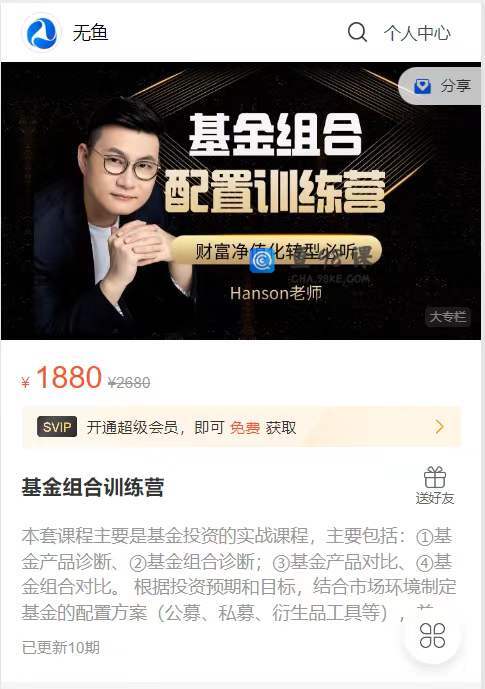Open the 无鱼 blue logo avatar
This screenshot has width=485, height=689.
point(41,33)
